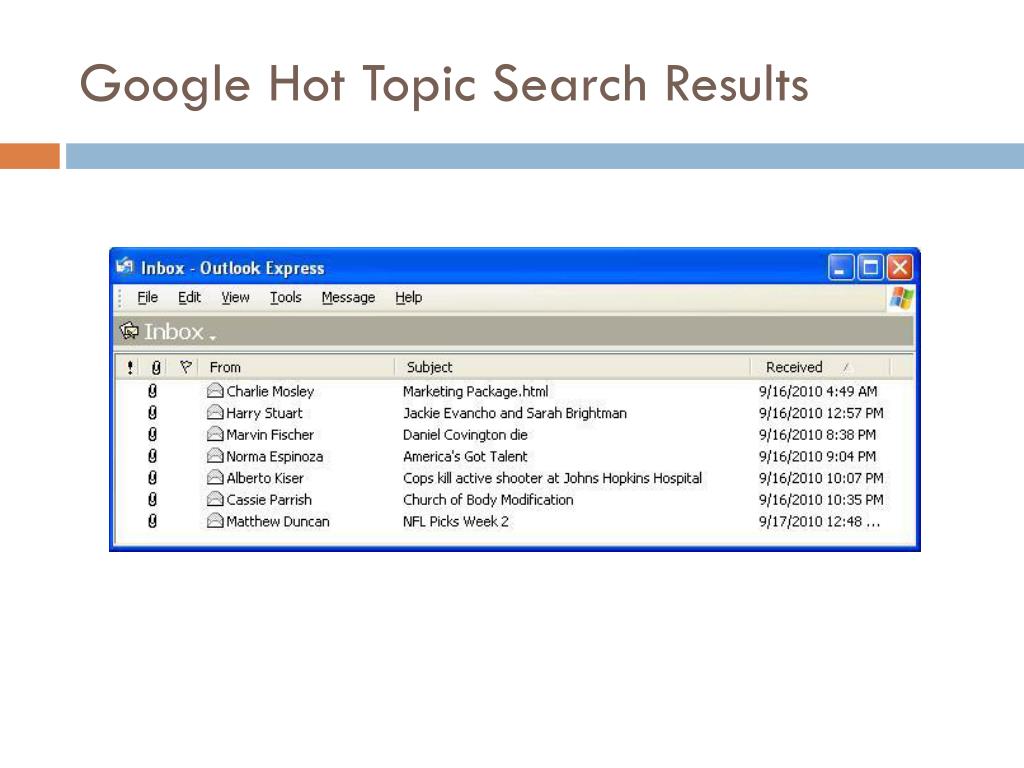This screenshot has height=768, width=1024.
Task: Open the File menu
Action: click(148, 298)
